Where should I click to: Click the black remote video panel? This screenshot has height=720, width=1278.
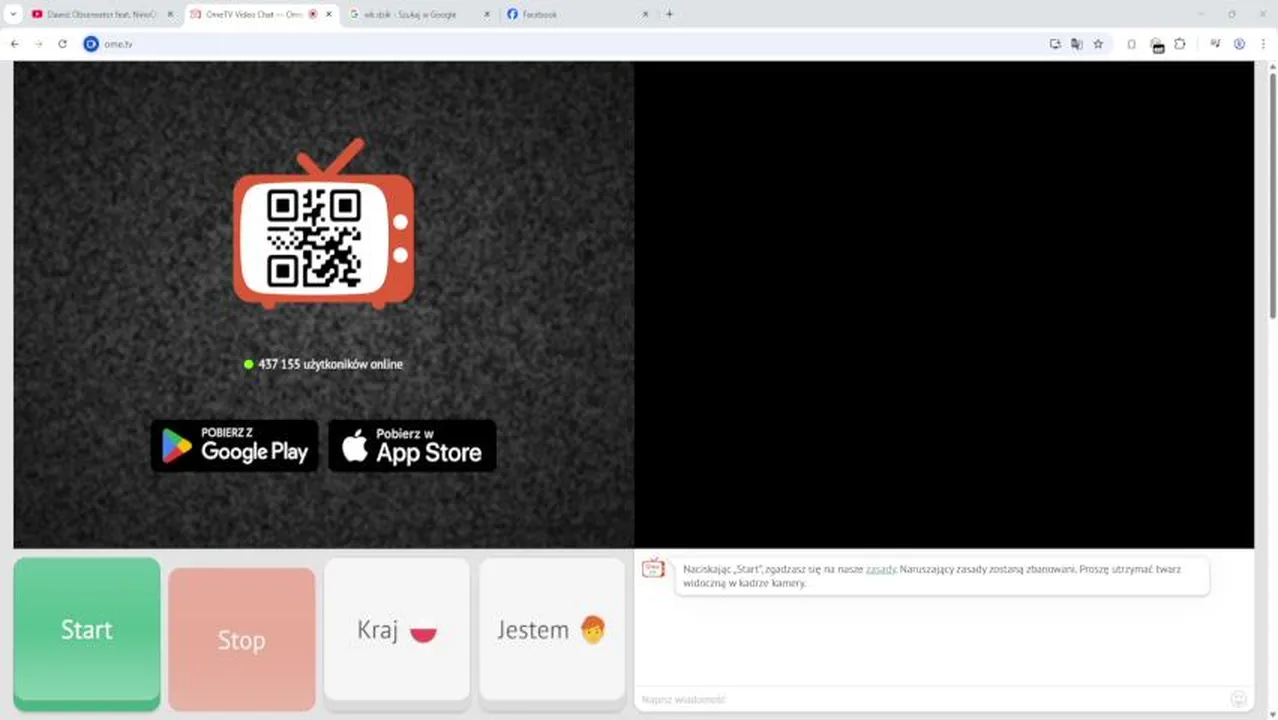click(x=944, y=305)
